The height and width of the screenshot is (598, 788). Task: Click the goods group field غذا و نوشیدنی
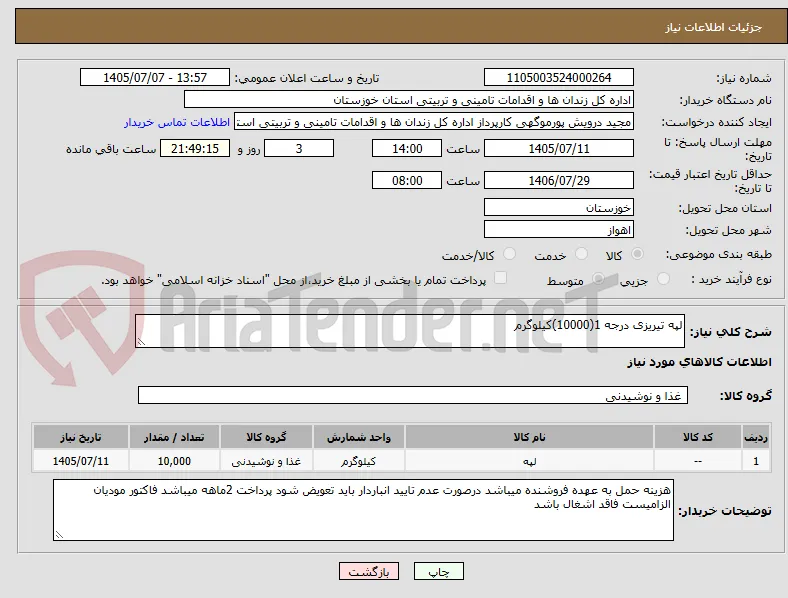tap(413, 395)
